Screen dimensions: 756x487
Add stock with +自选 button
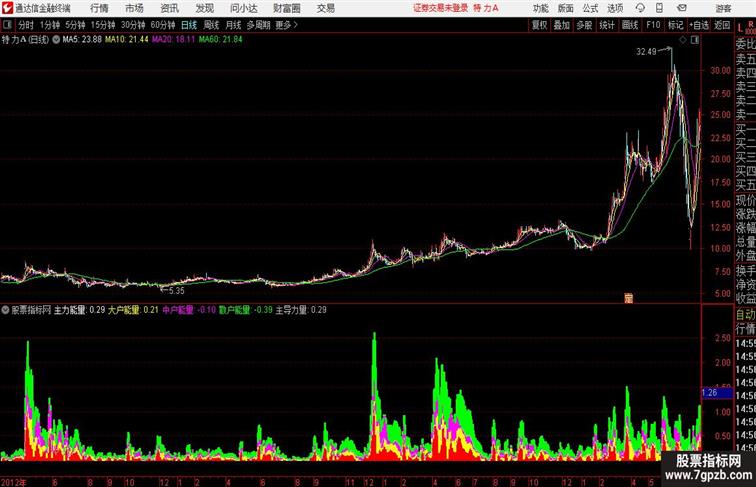click(x=699, y=25)
